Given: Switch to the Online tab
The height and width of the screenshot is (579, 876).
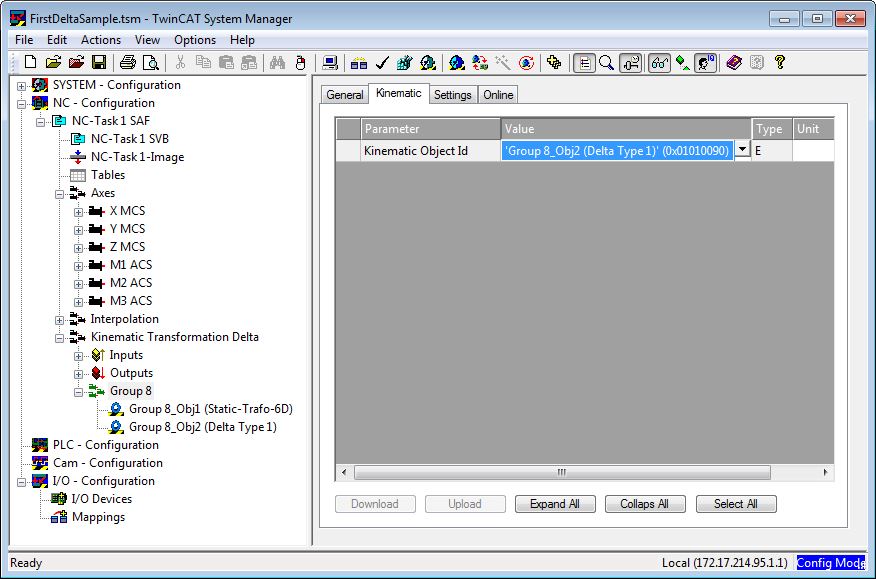Looking at the screenshot, I should point(498,94).
